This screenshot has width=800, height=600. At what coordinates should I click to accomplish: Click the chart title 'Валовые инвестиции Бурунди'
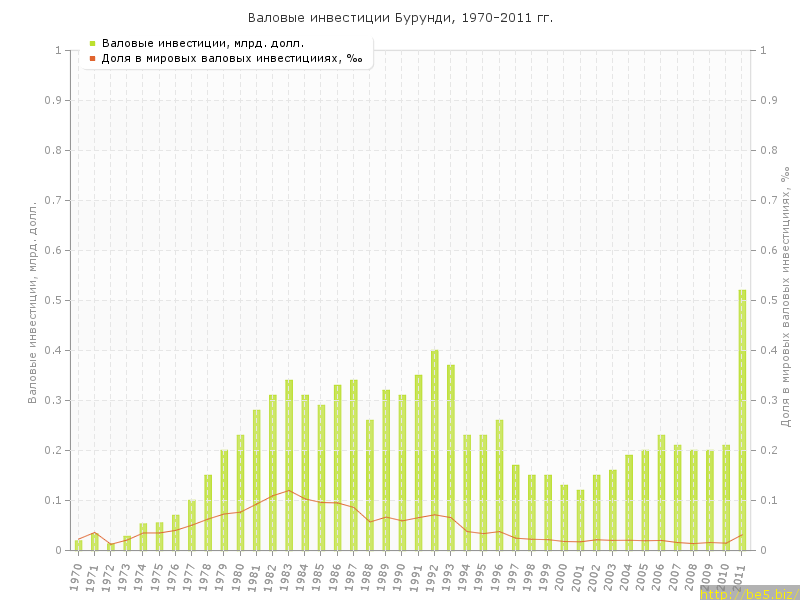click(x=400, y=18)
